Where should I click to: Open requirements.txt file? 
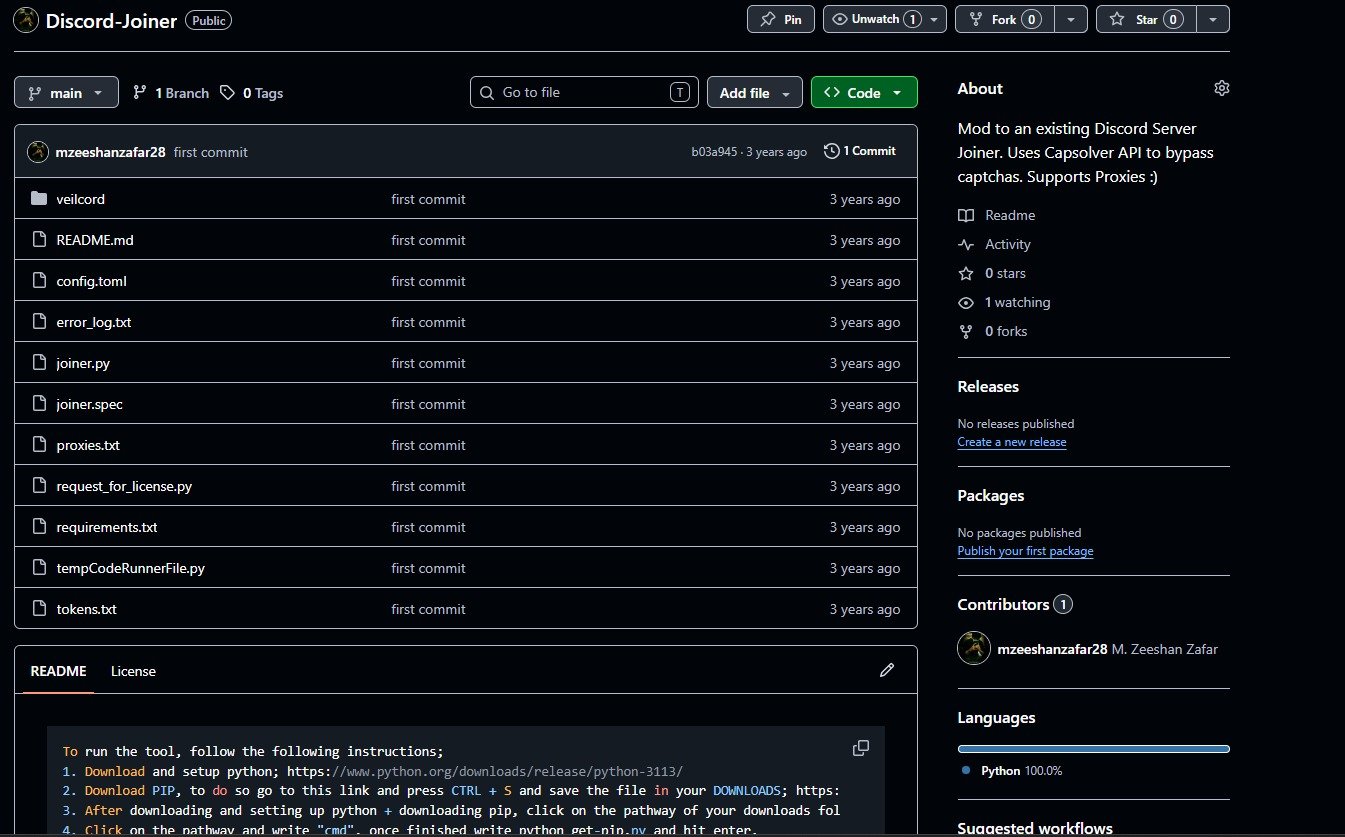pyautogui.click(x=107, y=527)
